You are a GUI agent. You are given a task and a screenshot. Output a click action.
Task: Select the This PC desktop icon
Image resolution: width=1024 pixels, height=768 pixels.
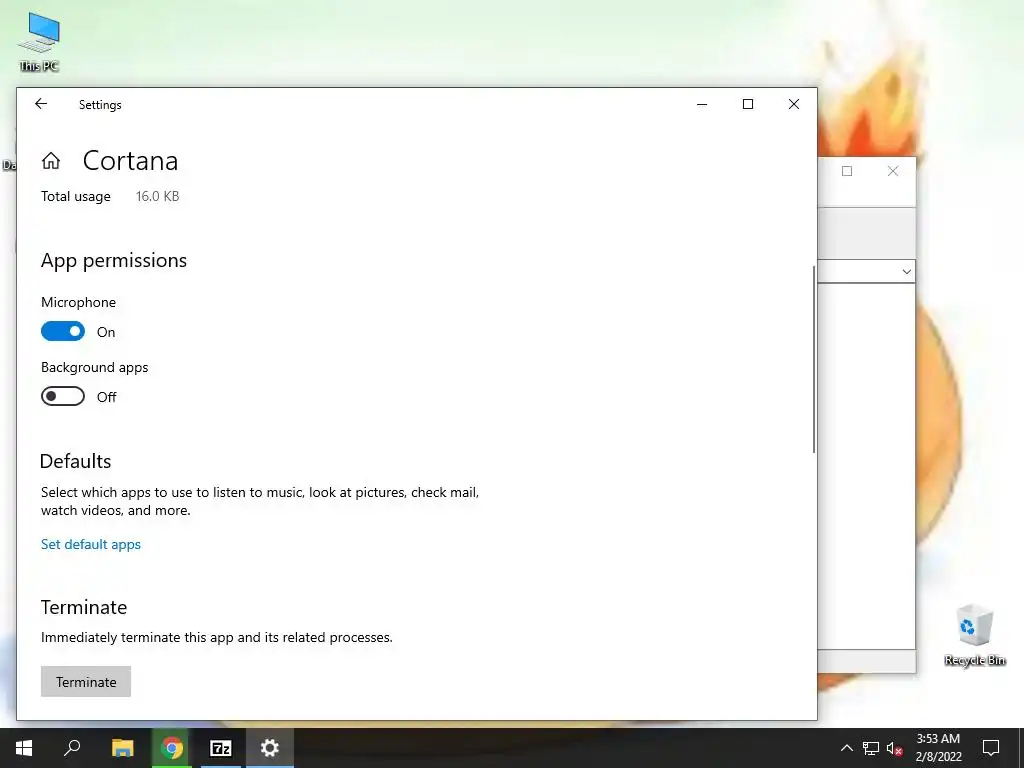coord(39,42)
